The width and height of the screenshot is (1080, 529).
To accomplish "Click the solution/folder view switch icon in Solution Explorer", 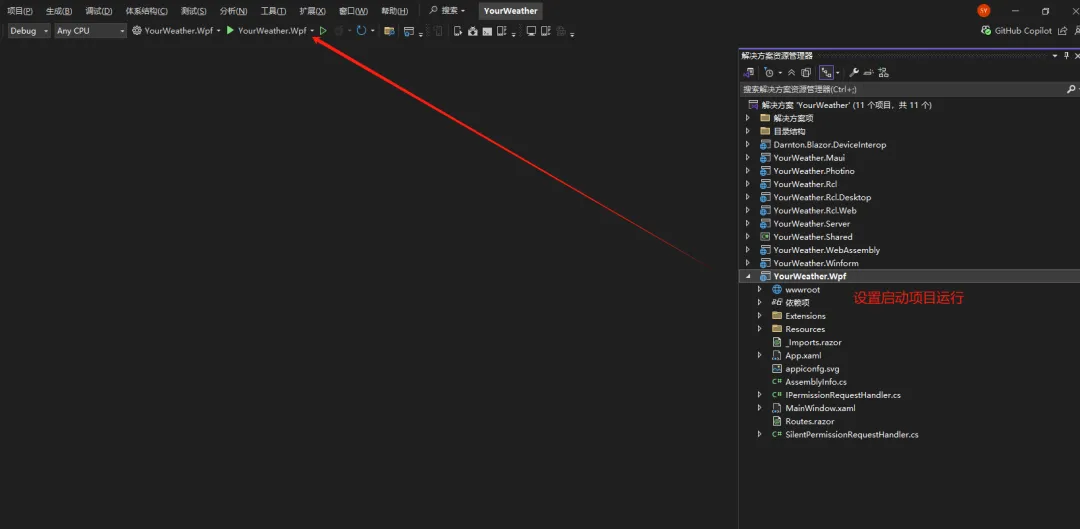I will [x=749, y=72].
